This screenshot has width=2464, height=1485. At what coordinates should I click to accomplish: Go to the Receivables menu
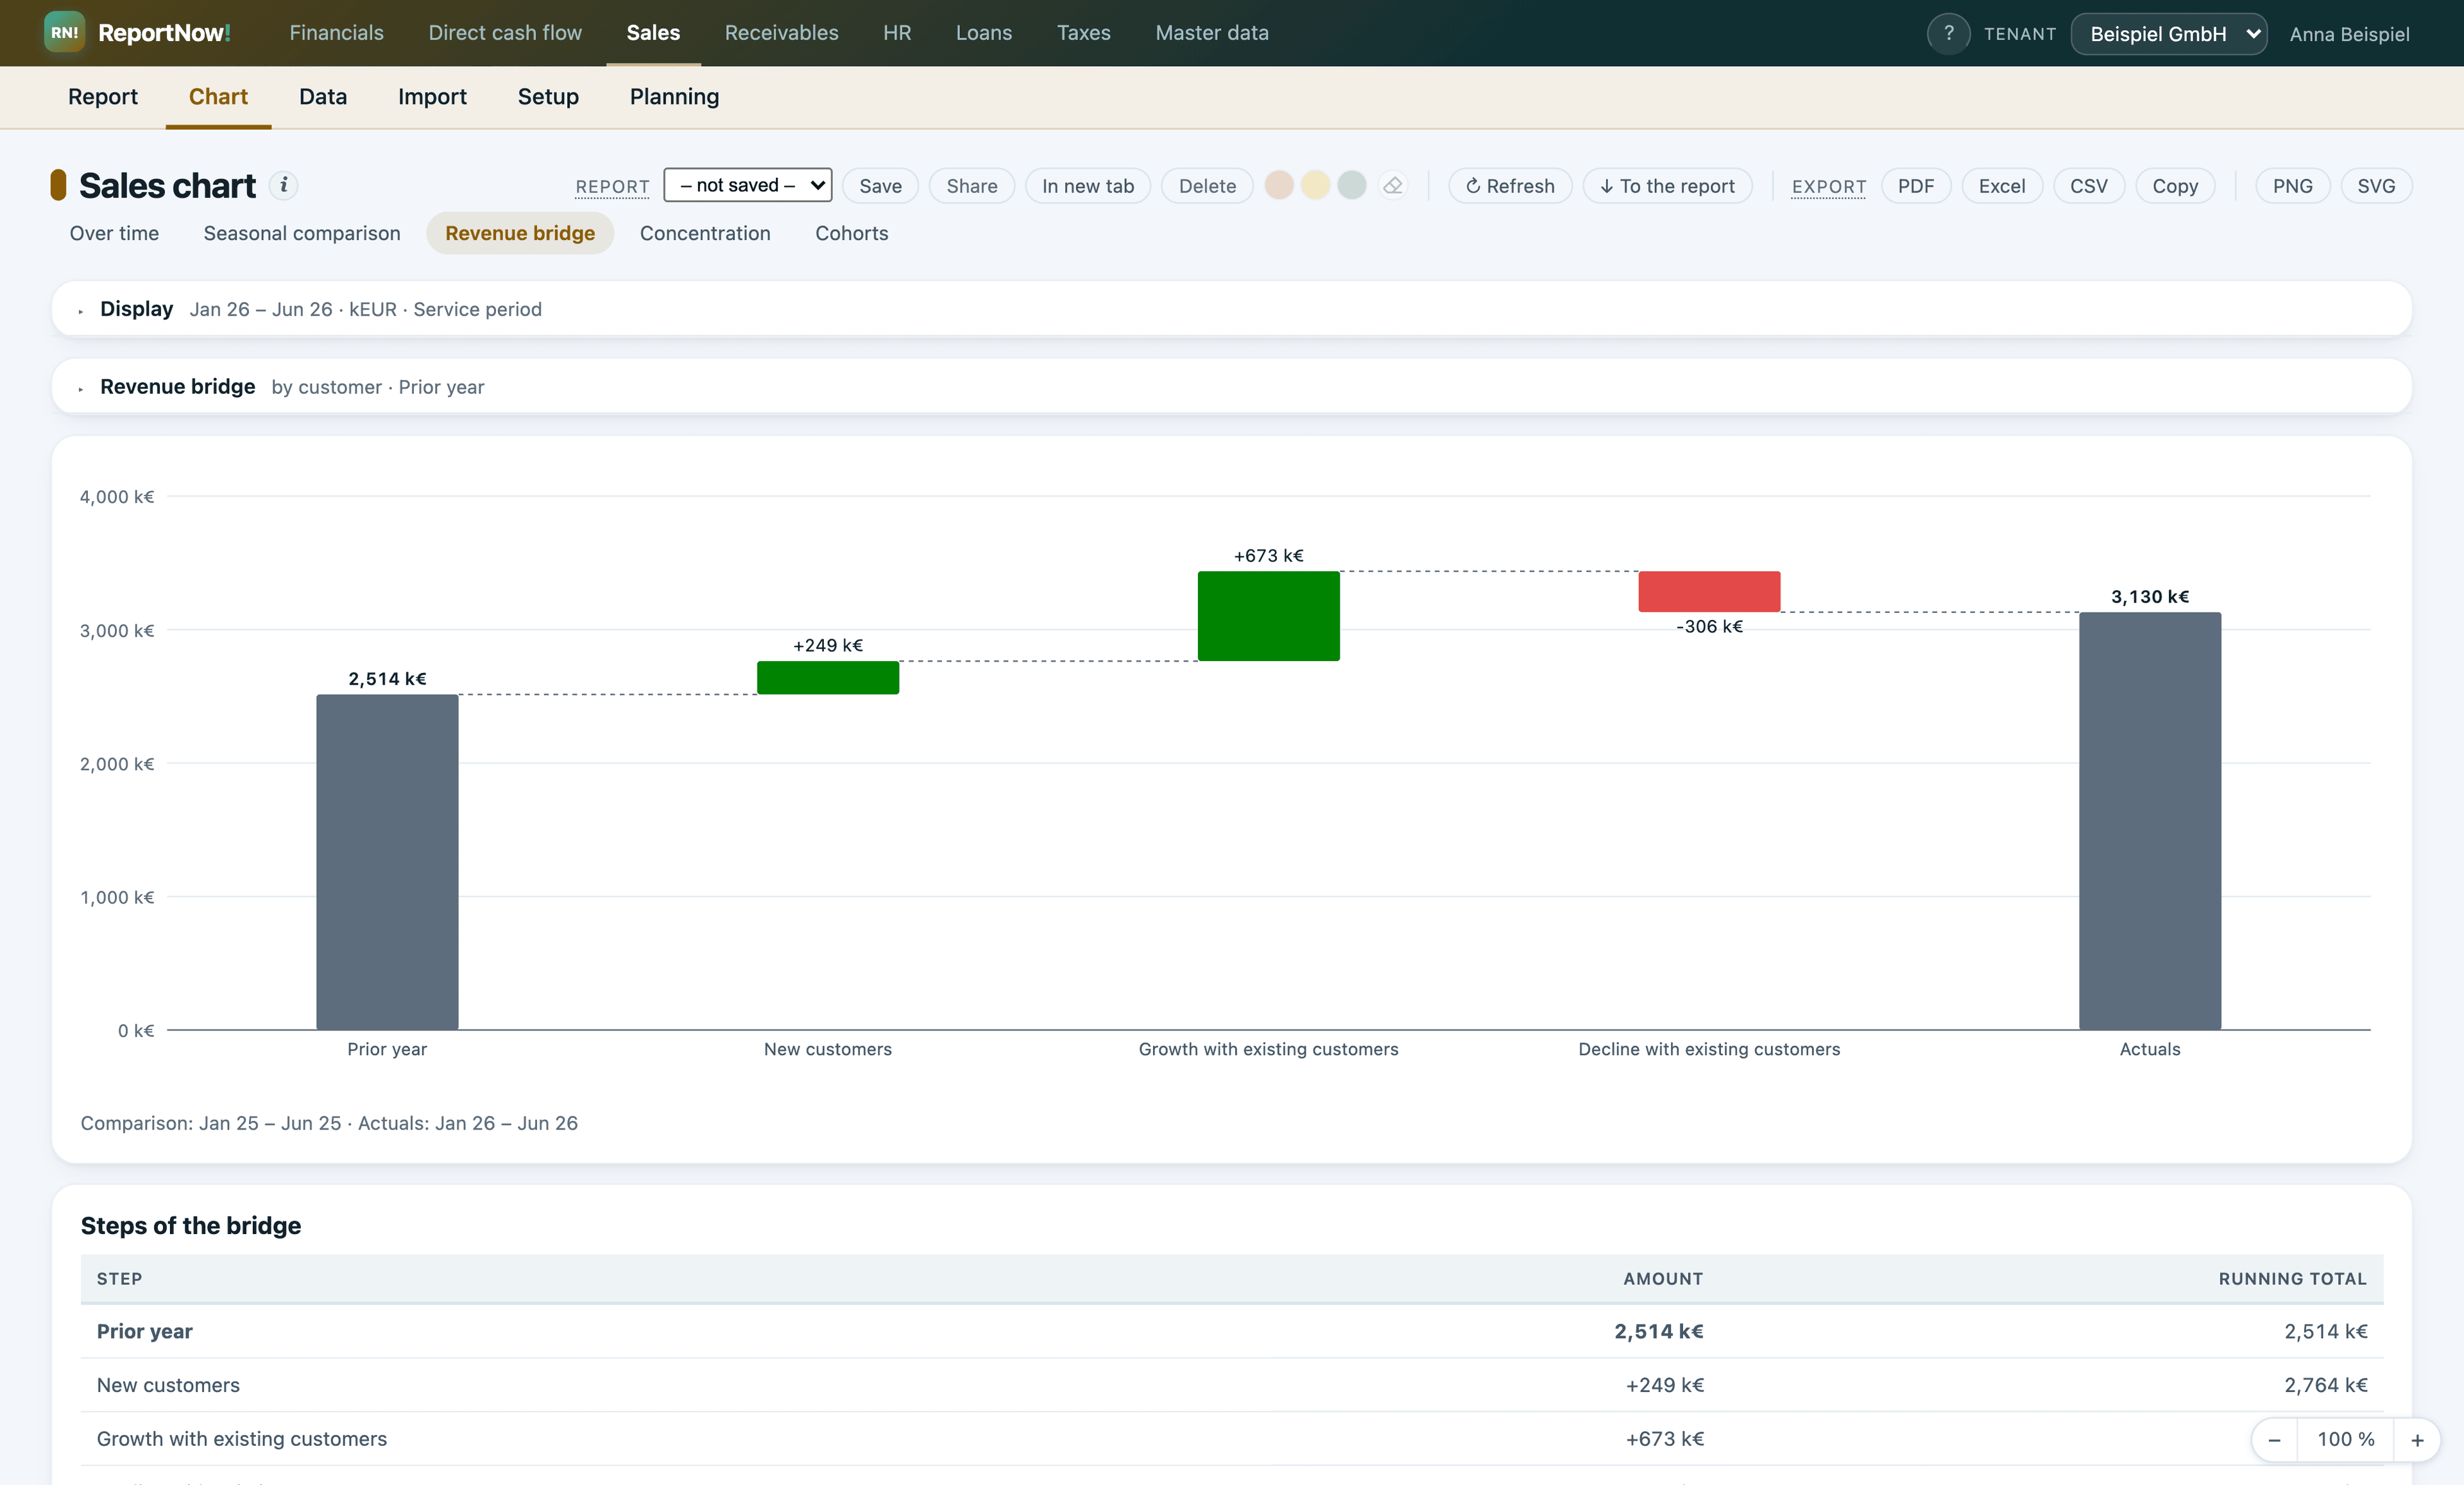[781, 33]
